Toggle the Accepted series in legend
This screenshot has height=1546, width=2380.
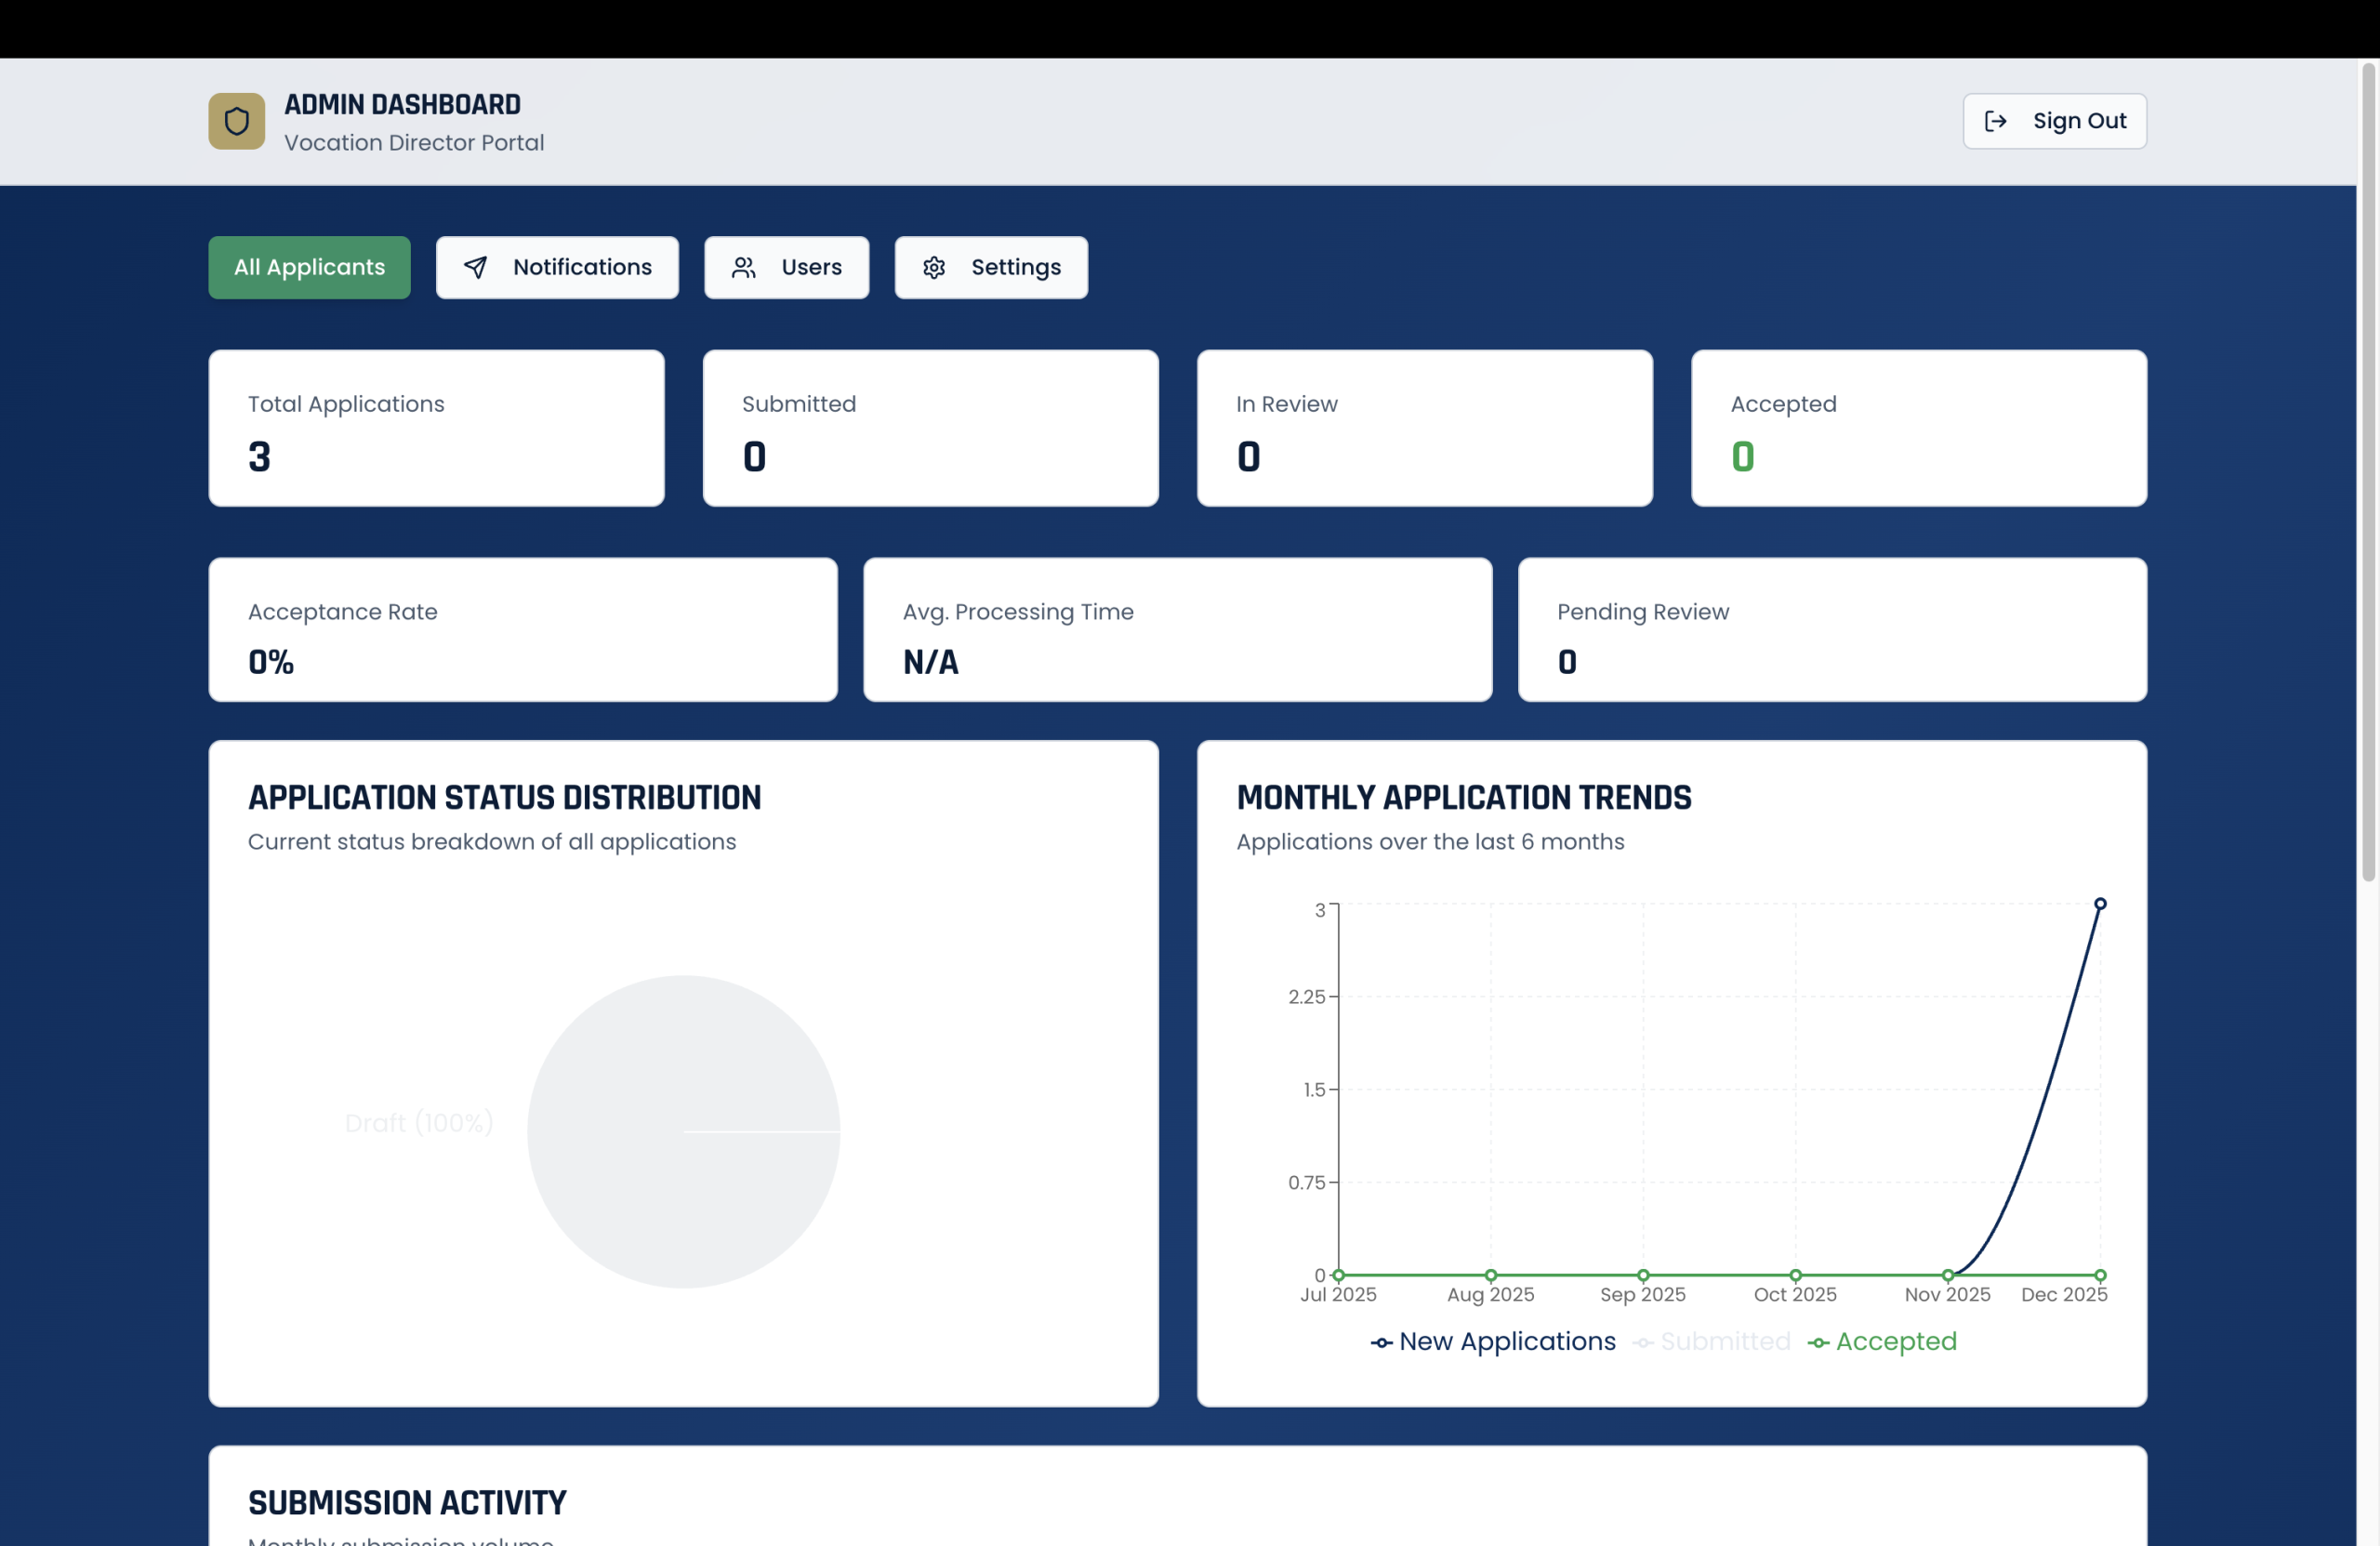[x=1895, y=1341]
